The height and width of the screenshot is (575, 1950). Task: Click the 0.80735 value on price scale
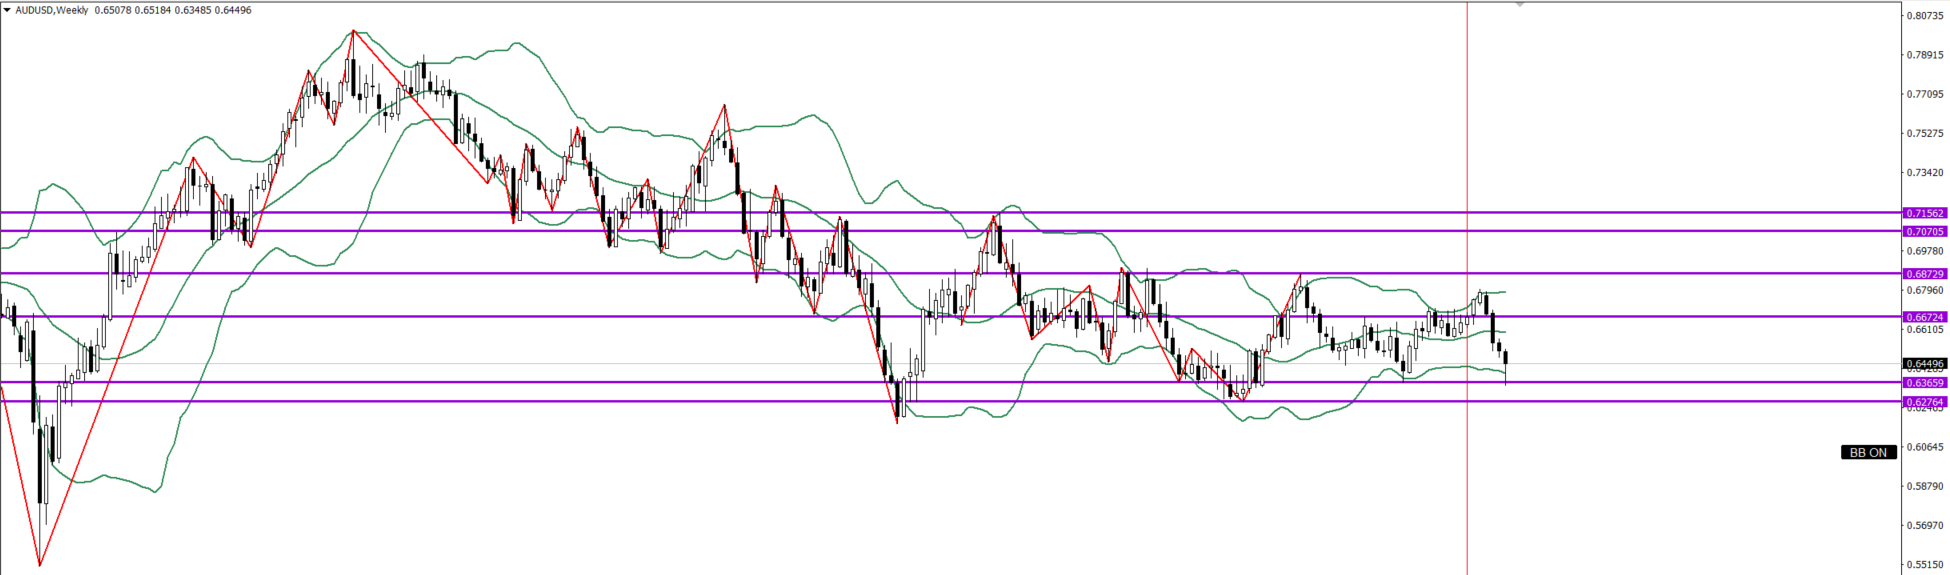point(1925,16)
